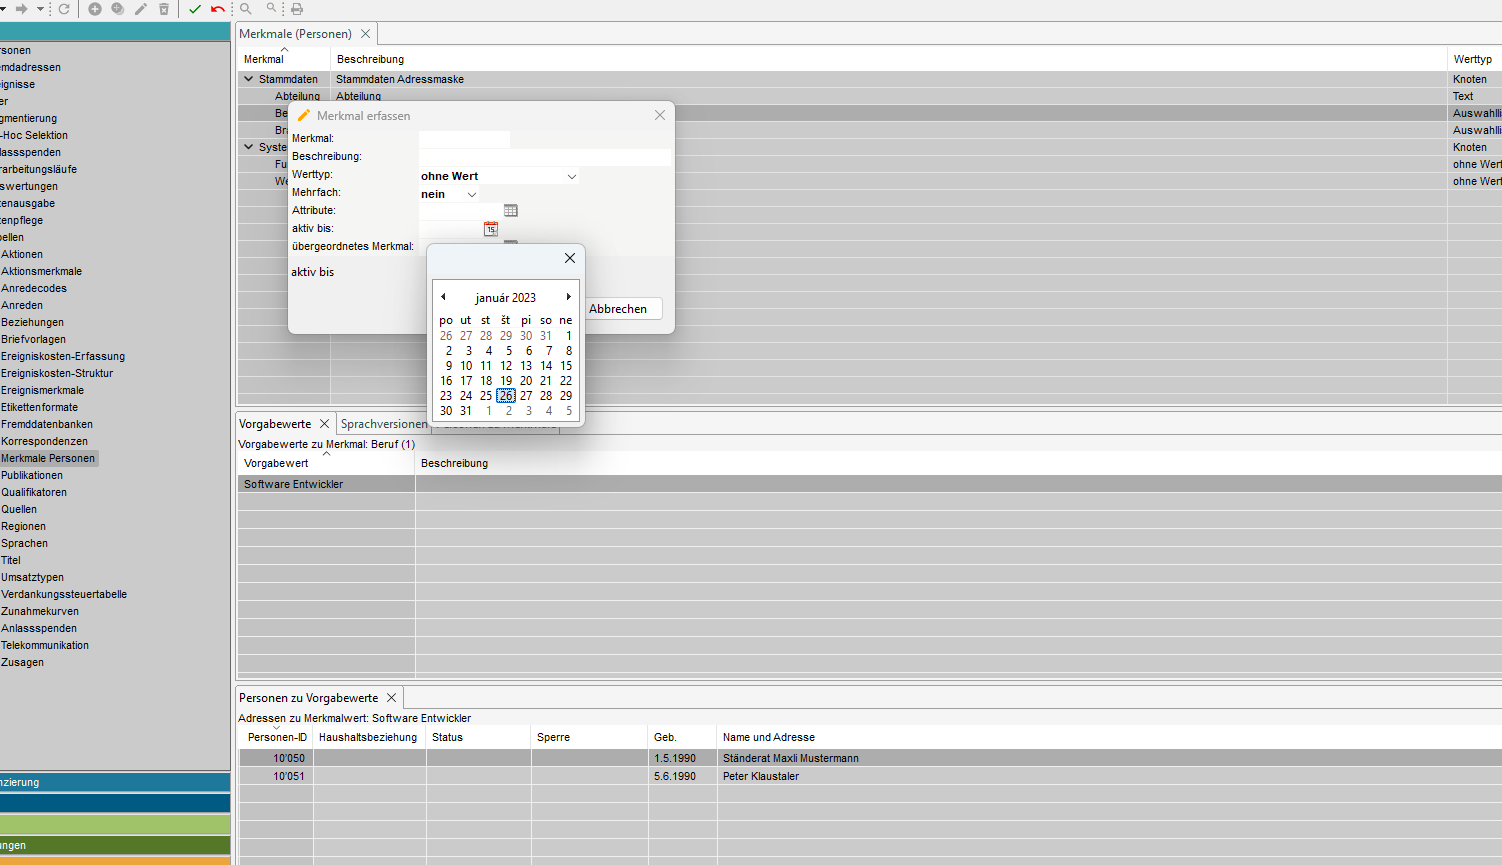This screenshot has height=865, width=1502.
Task: Click the green checkmark save icon
Action: pos(195,9)
